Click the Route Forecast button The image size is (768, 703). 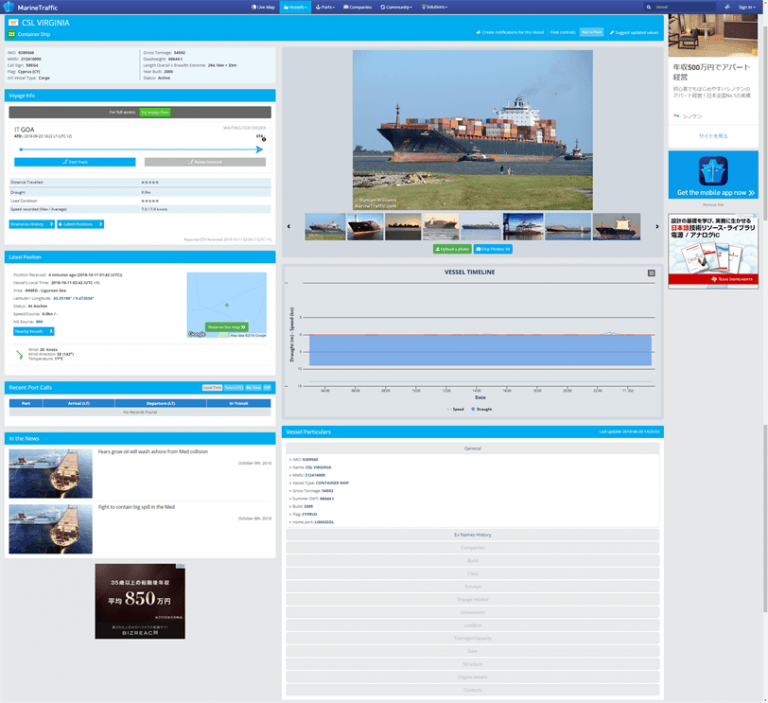click(x=205, y=162)
